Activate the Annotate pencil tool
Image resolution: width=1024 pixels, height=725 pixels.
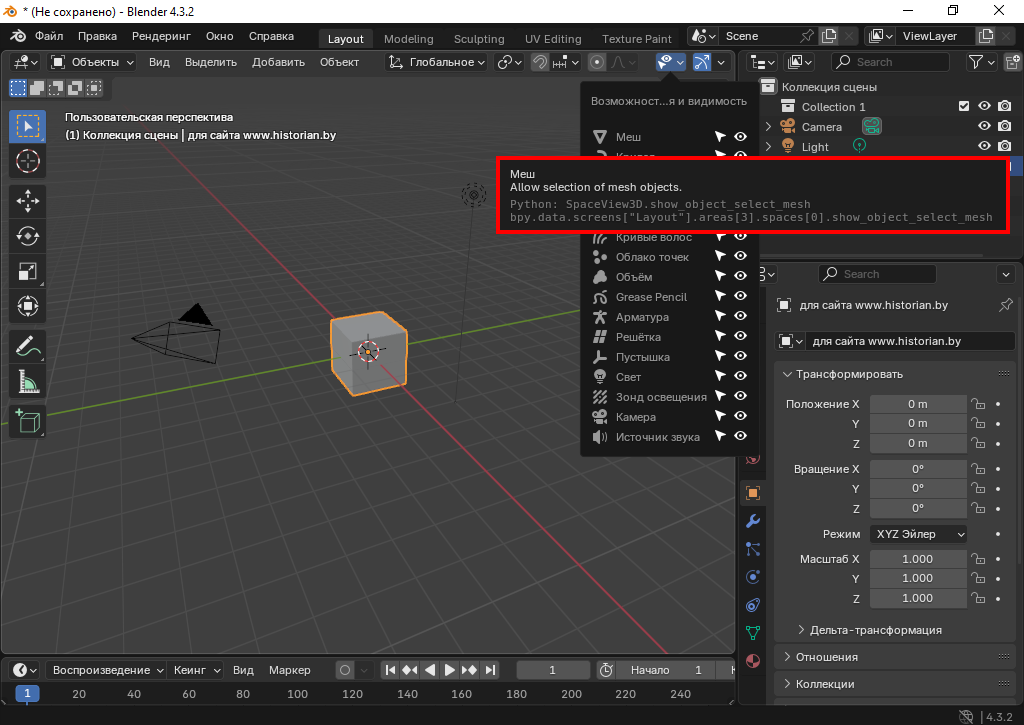(x=27, y=347)
